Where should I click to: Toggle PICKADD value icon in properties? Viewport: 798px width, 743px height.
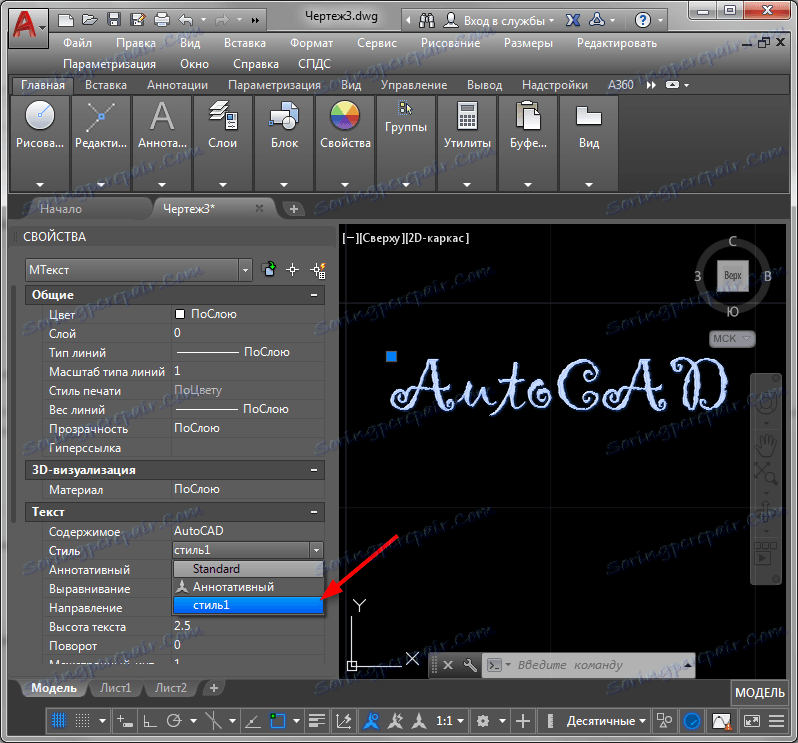[x=269, y=269]
